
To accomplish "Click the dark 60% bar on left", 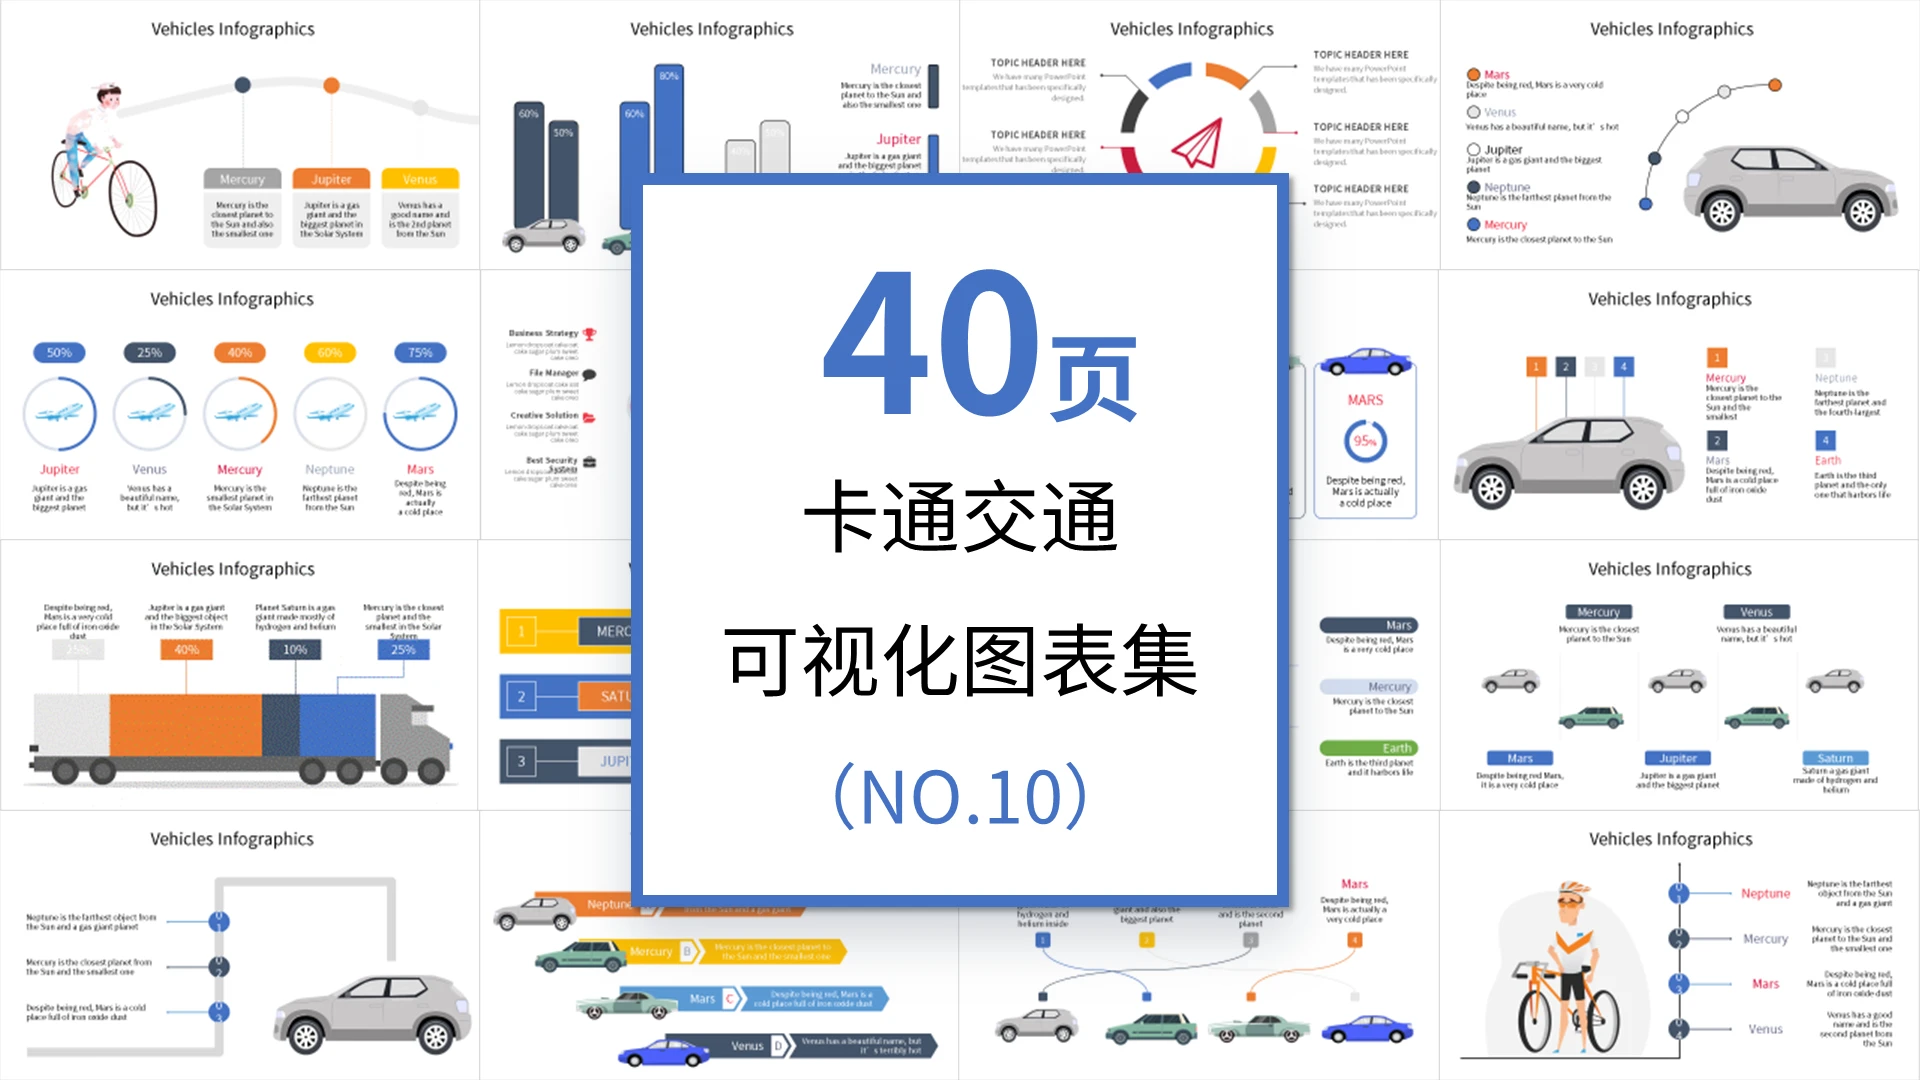I will 530,166.
